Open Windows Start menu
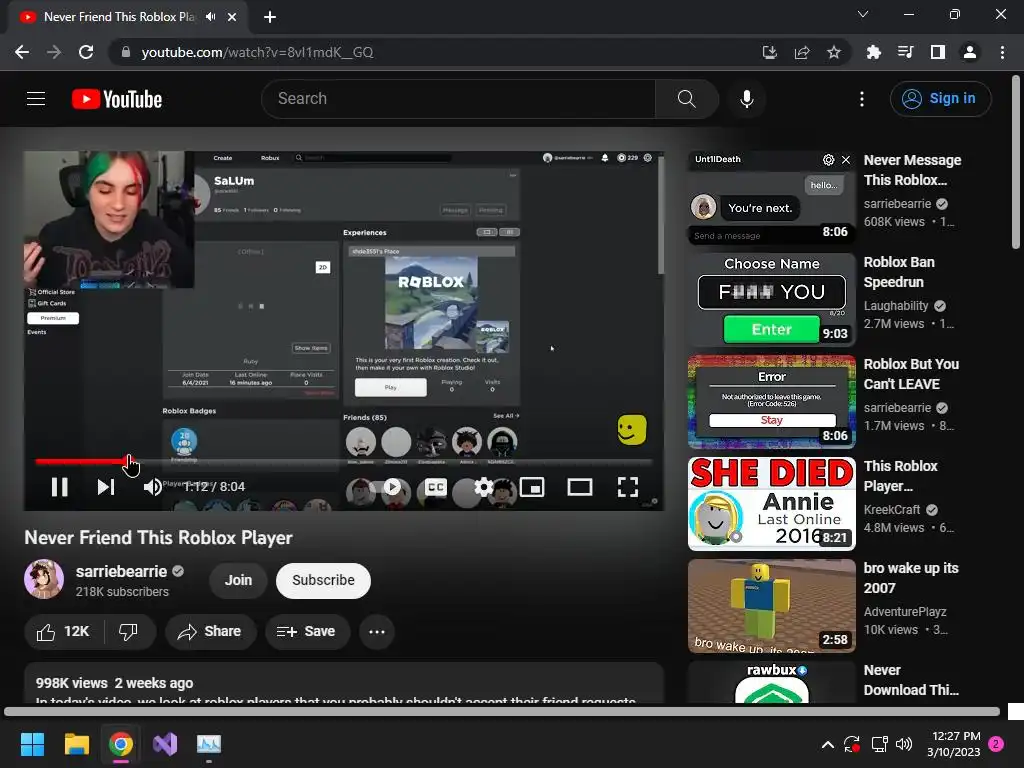1024x768 pixels. click(x=32, y=744)
